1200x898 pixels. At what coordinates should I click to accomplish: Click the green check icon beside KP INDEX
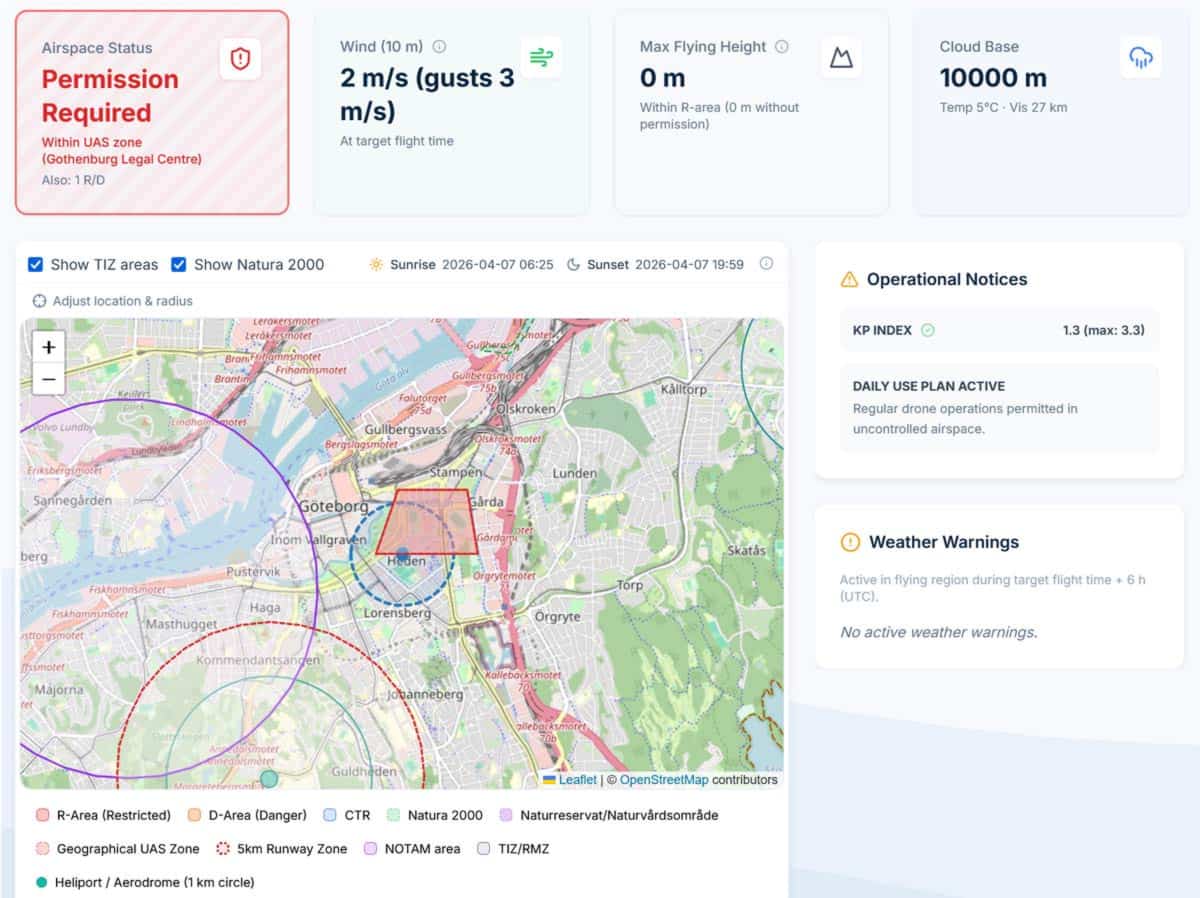(928, 330)
